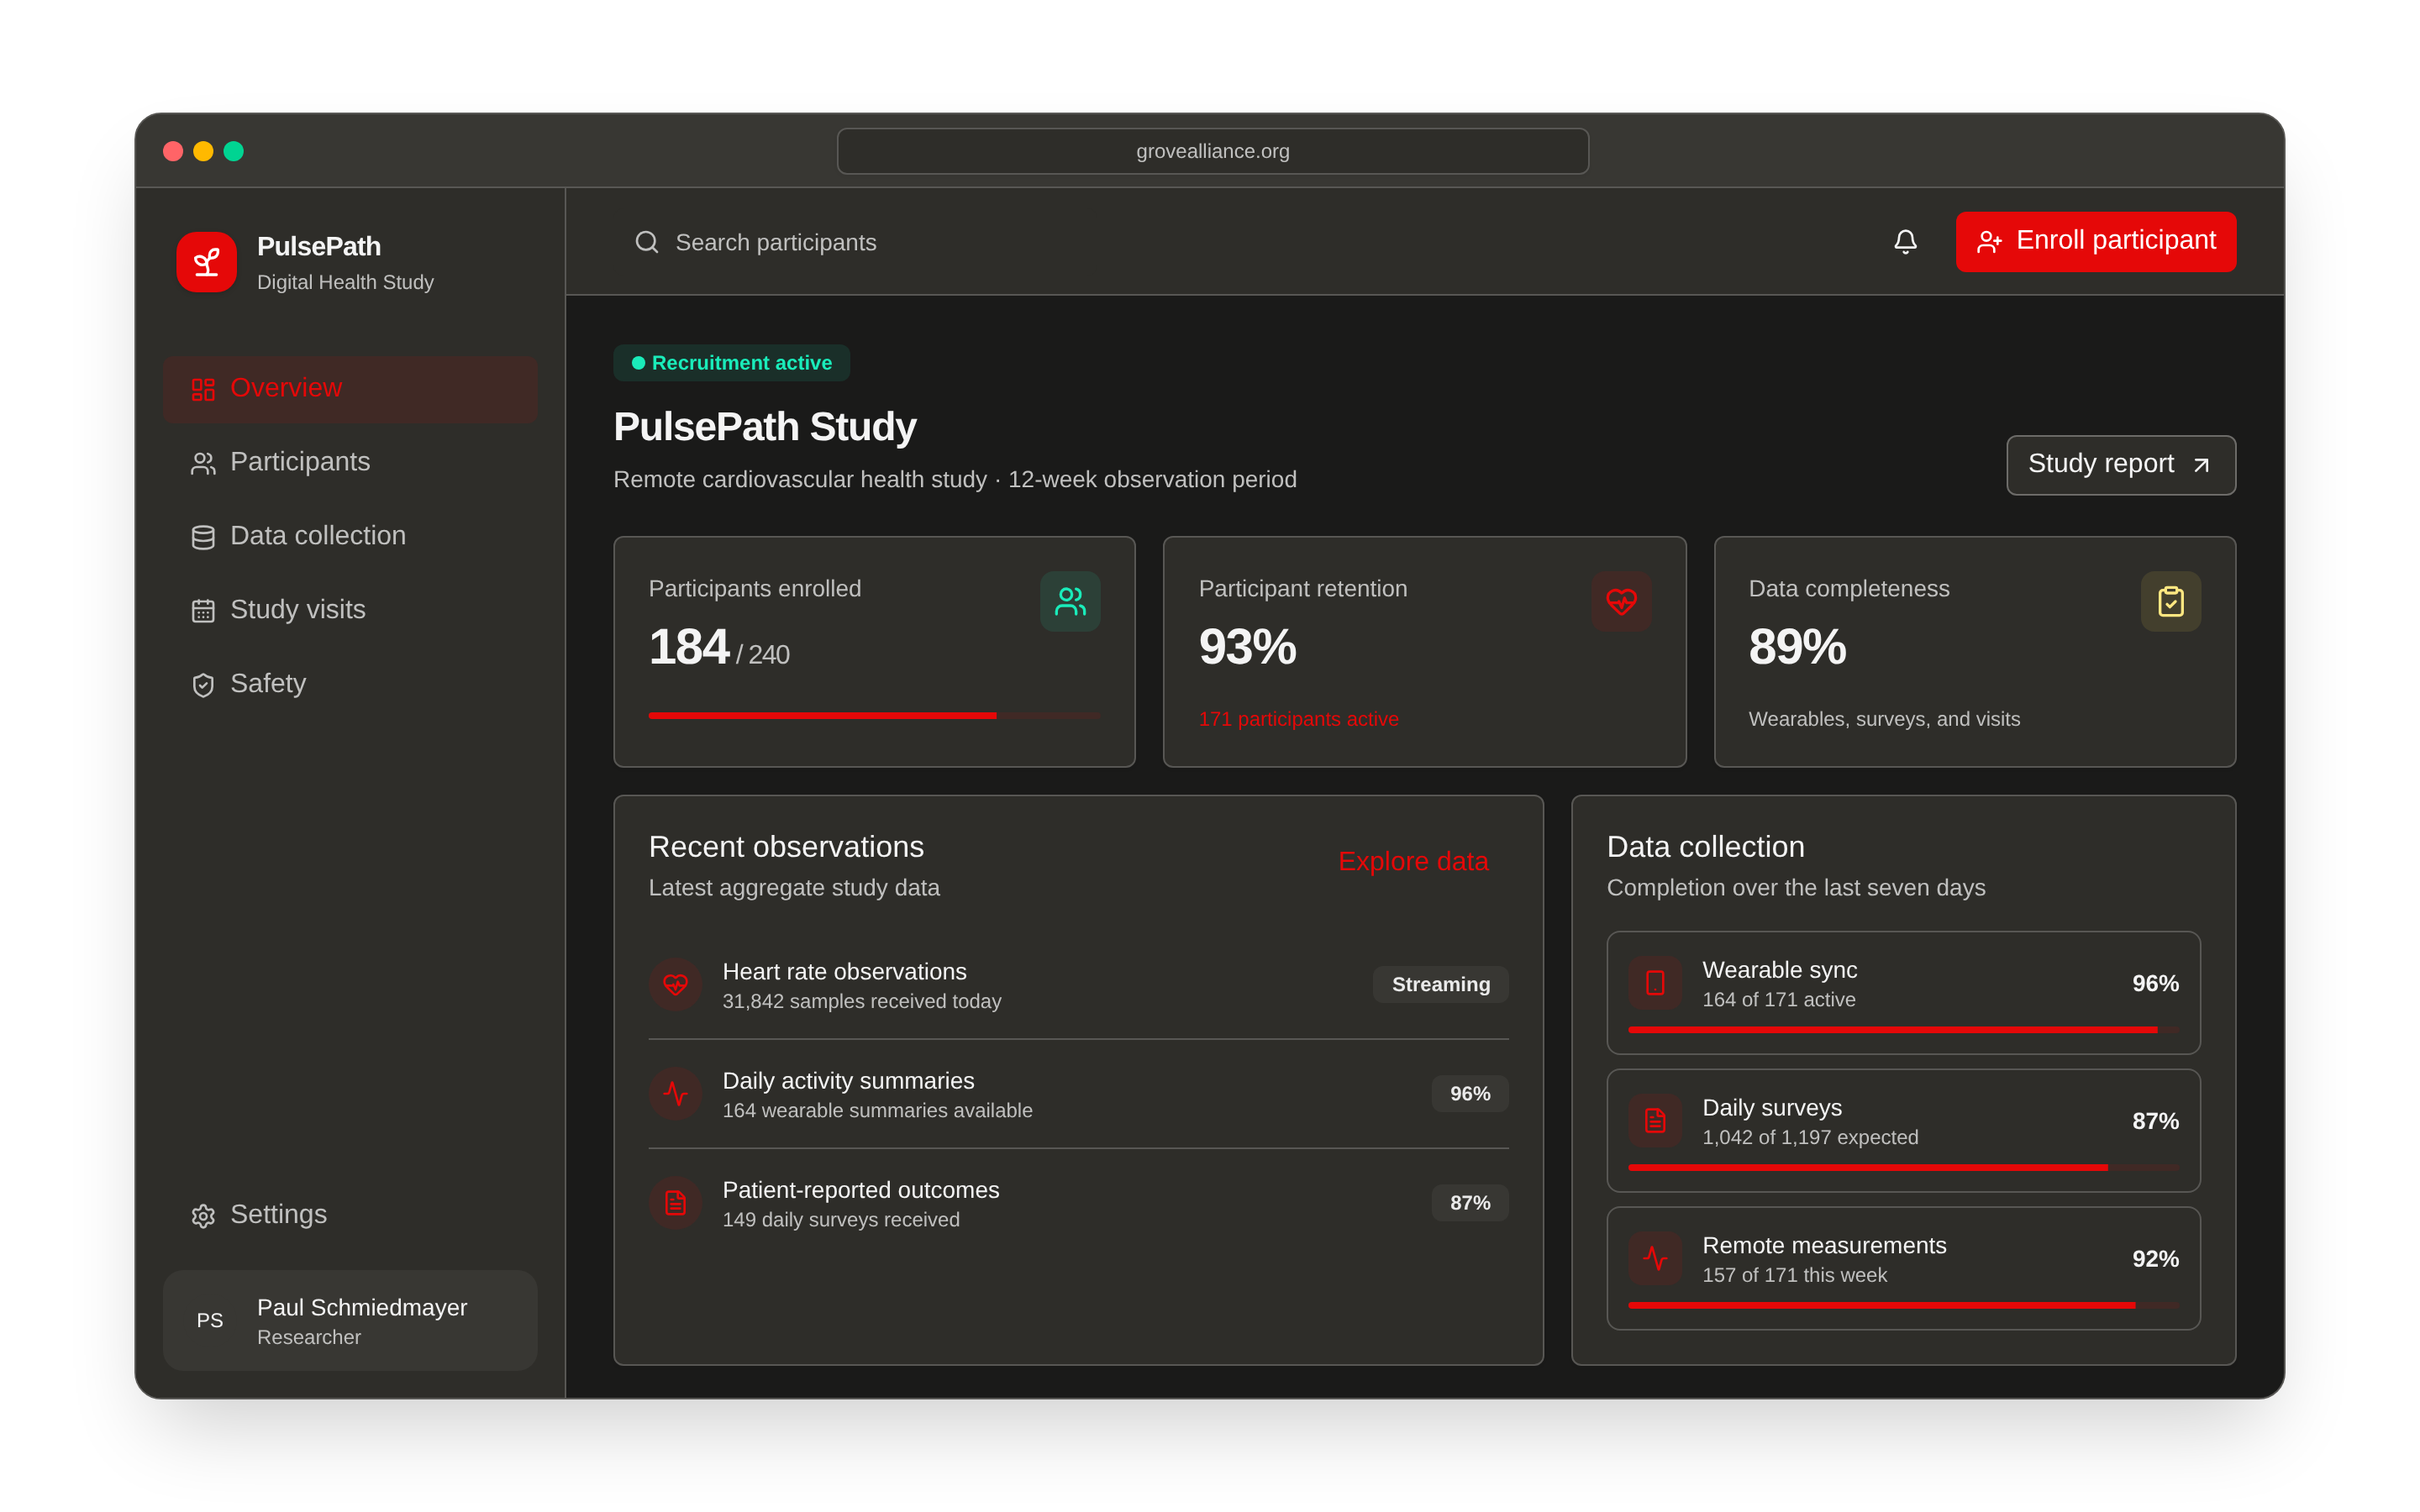Click the Safety shield icon
2420x1512 pixels.
pyautogui.click(x=203, y=685)
